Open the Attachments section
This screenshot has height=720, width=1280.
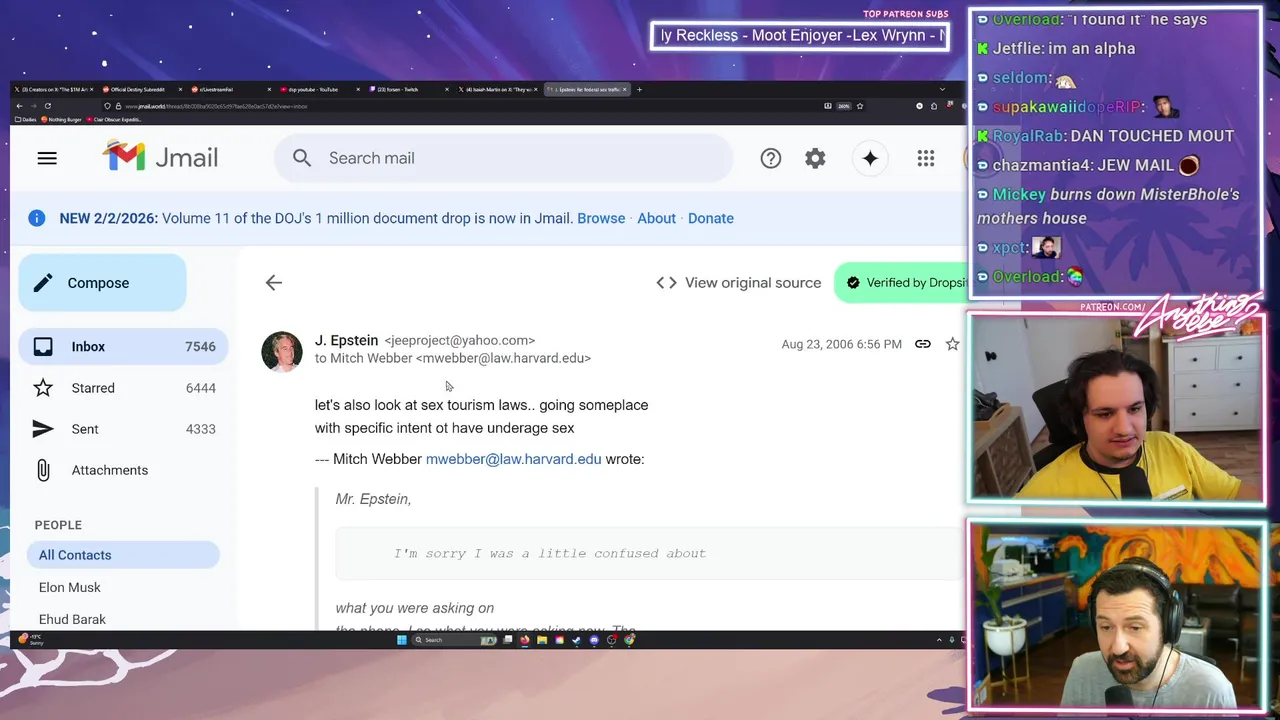coord(124,470)
